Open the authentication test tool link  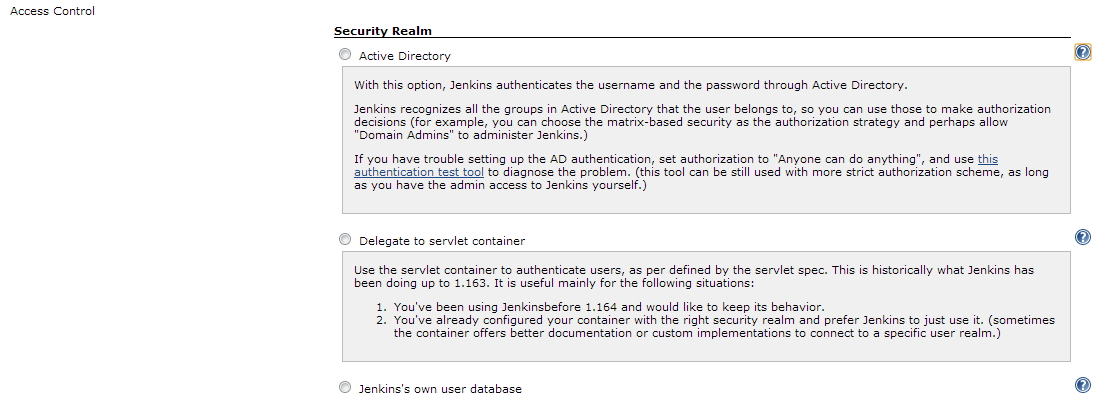point(676,166)
